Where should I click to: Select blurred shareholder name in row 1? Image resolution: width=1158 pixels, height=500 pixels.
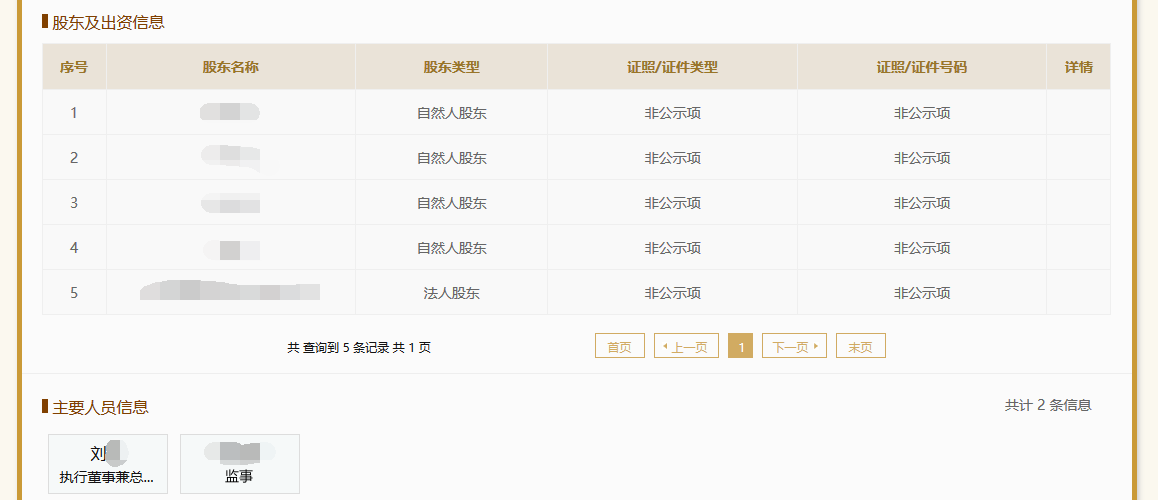pos(230,113)
